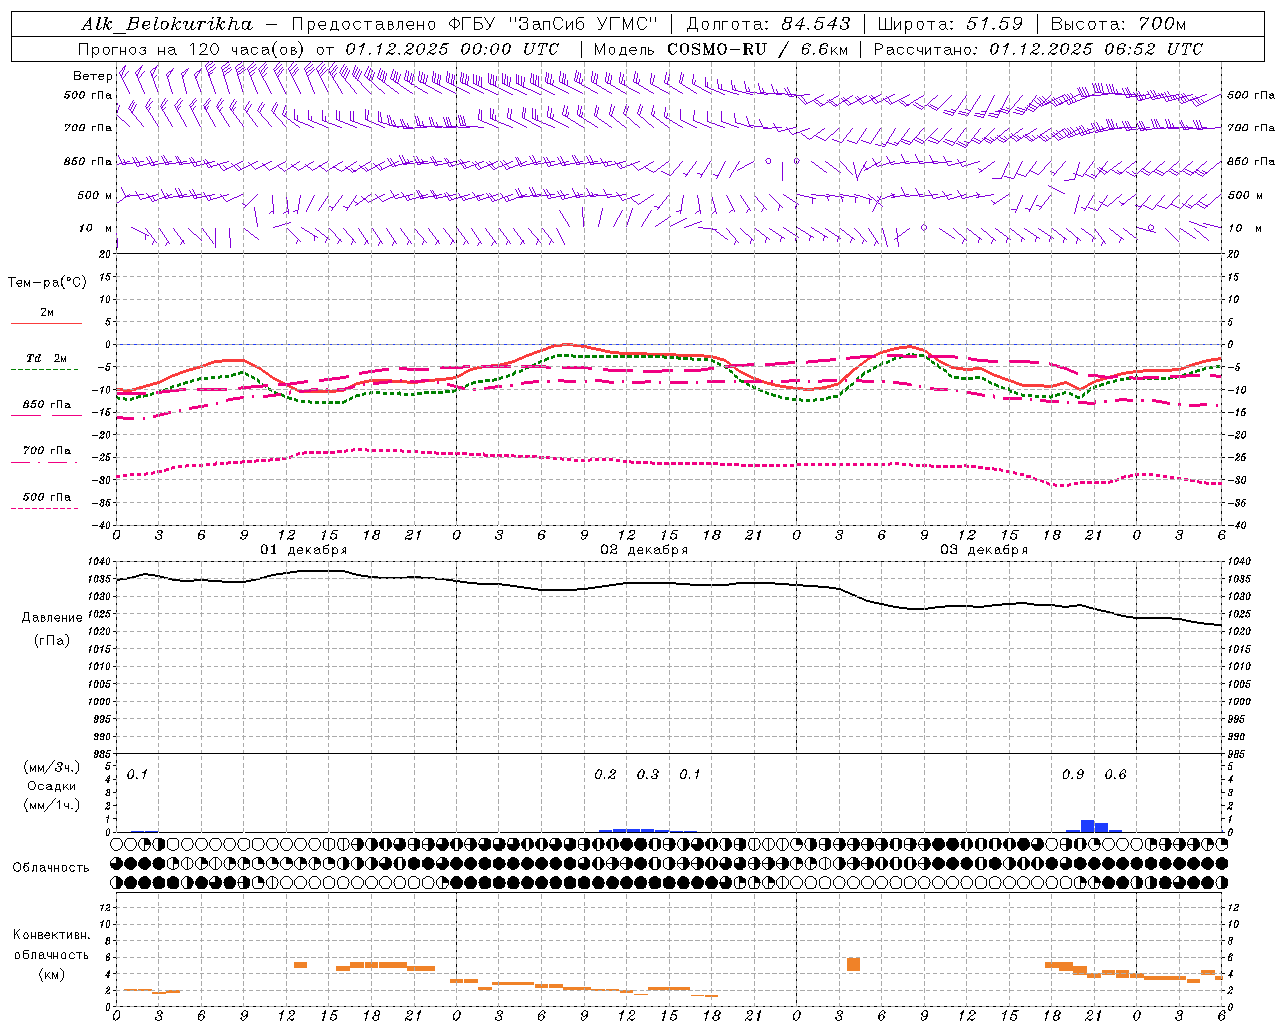Viewport: 1280px width, 1024px height.
Task: Click the 0.6 precipitation value
Action: click(x=1115, y=775)
